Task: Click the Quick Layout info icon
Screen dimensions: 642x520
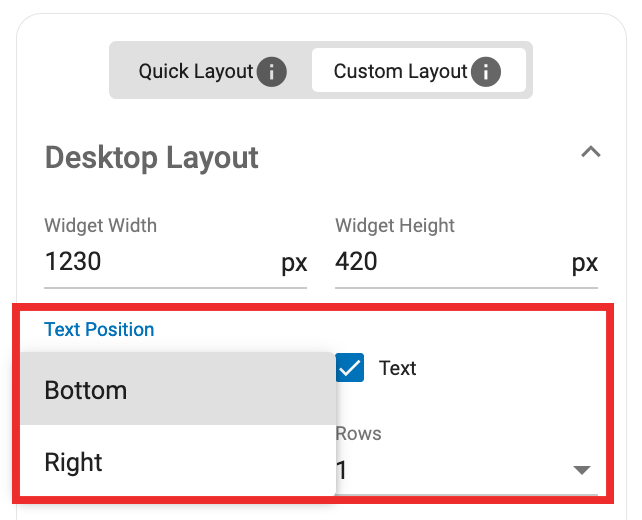Action: click(x=272, y=72)
